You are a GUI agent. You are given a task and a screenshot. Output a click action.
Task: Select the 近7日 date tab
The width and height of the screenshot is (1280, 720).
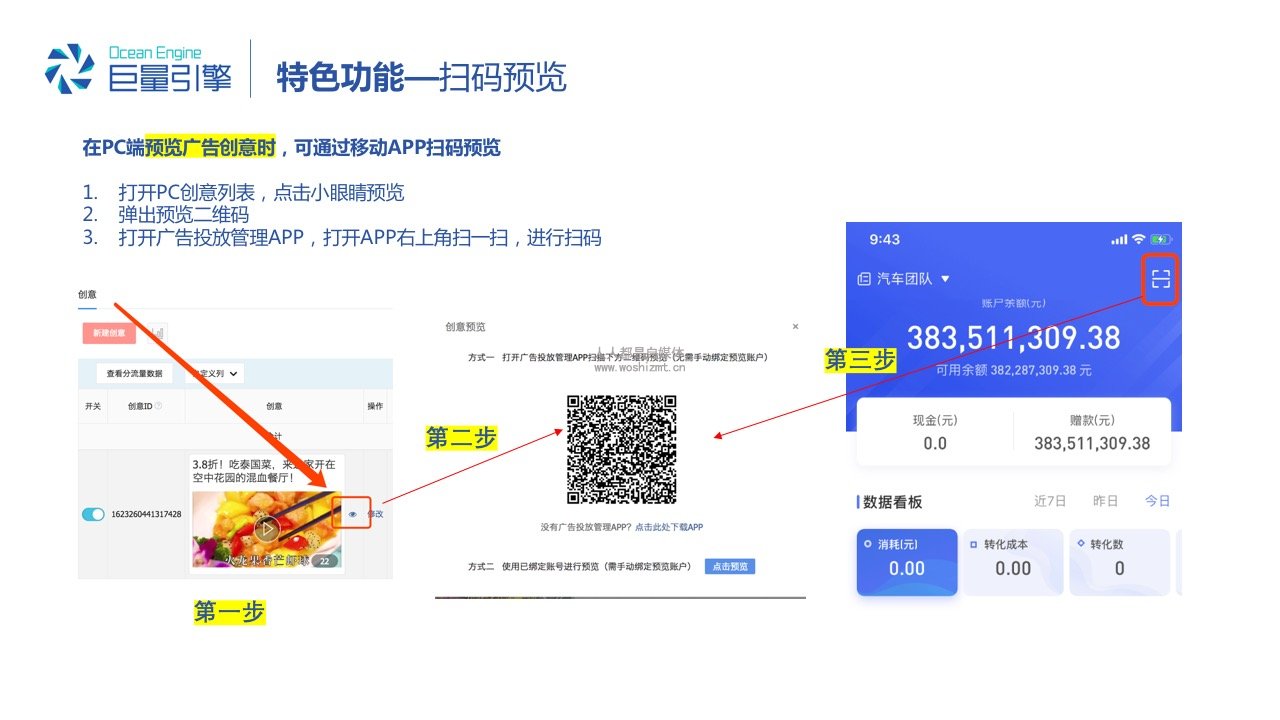[x=1050, y=501]
